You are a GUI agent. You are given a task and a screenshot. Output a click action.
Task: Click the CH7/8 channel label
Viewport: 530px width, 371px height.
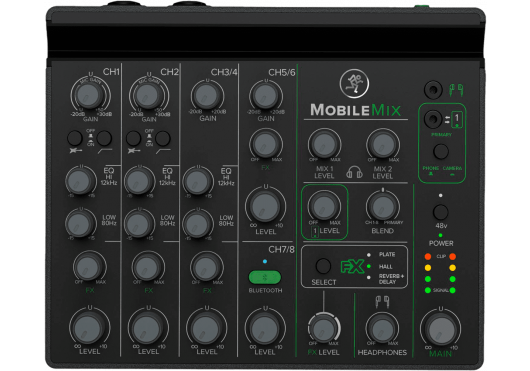tap(281, 249)
